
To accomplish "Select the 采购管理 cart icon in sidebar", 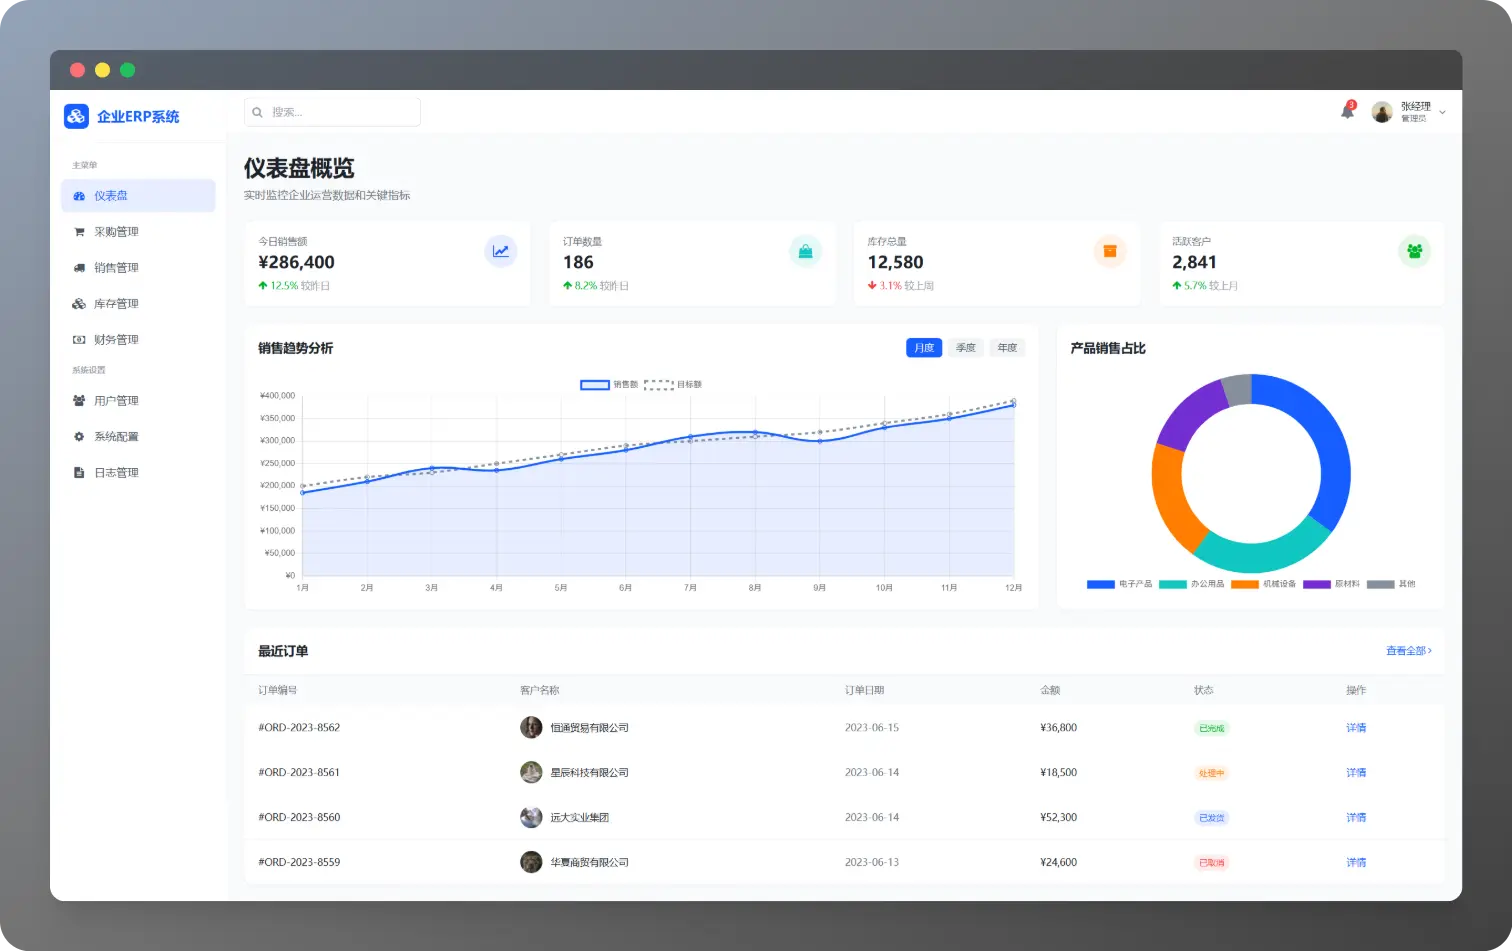I will [x=80, y=231].
